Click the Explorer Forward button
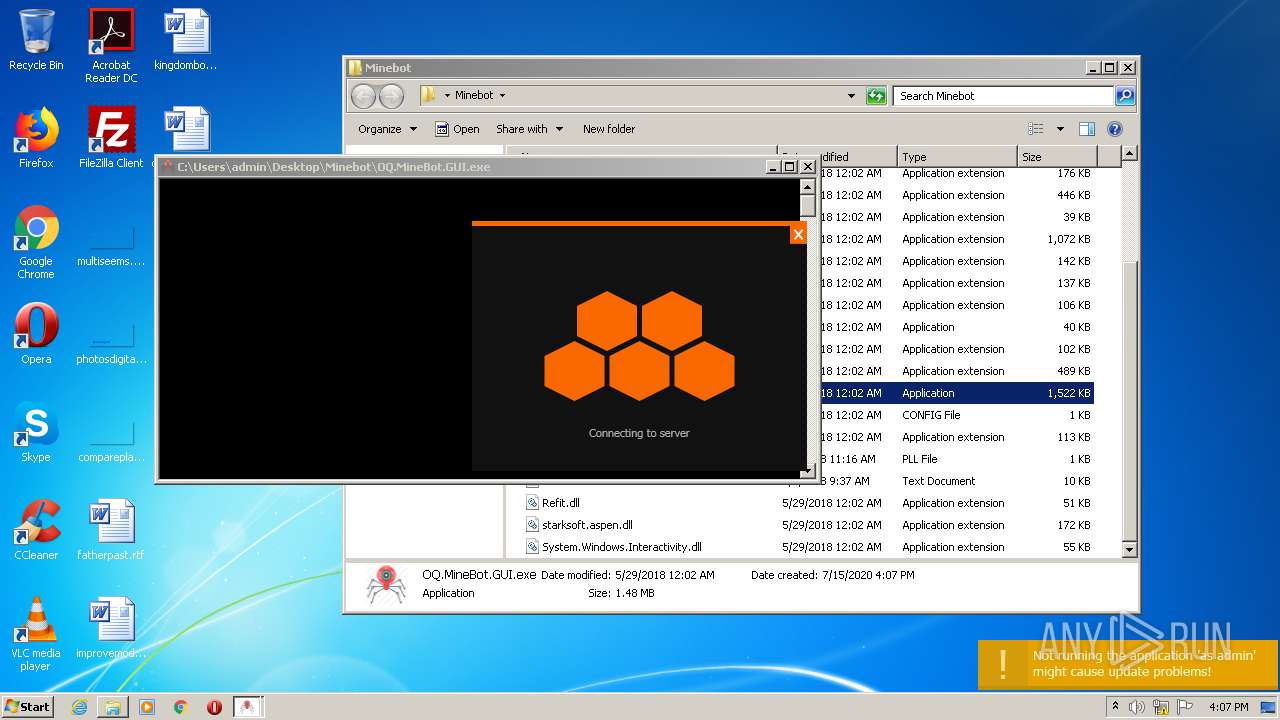Viewport: 1280px width, 720px height. pos(391,96)
